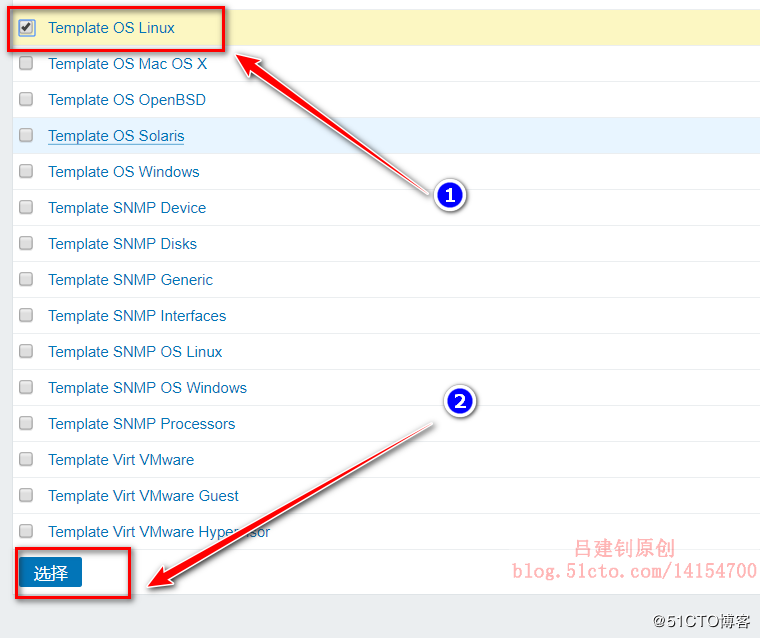This screenshot has width=760, height=638.
Task: Check the Template SNMP Processors checkbox
Action: [26, 423]
